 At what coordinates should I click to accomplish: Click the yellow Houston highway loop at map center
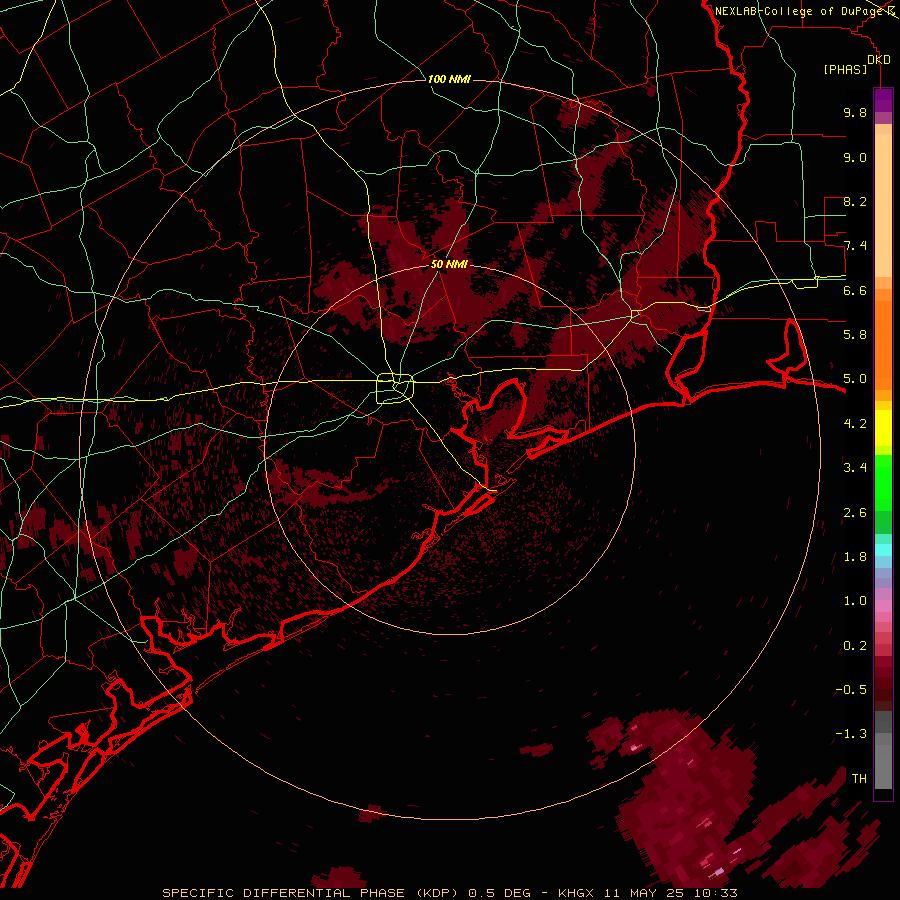(x=395, y=388)
